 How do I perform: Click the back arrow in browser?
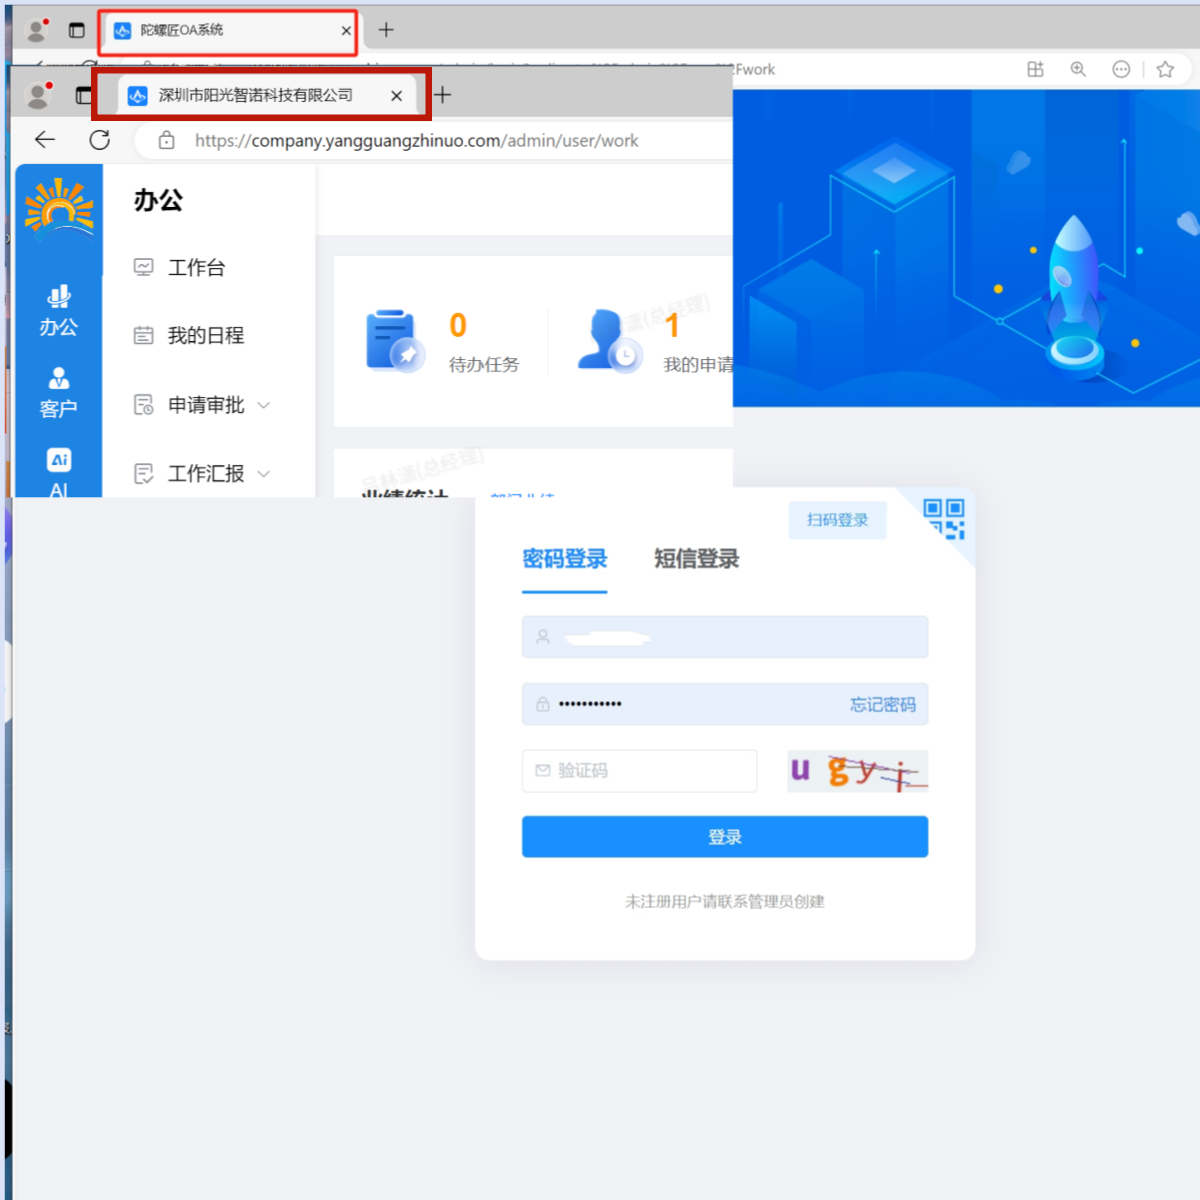(45, 140)
